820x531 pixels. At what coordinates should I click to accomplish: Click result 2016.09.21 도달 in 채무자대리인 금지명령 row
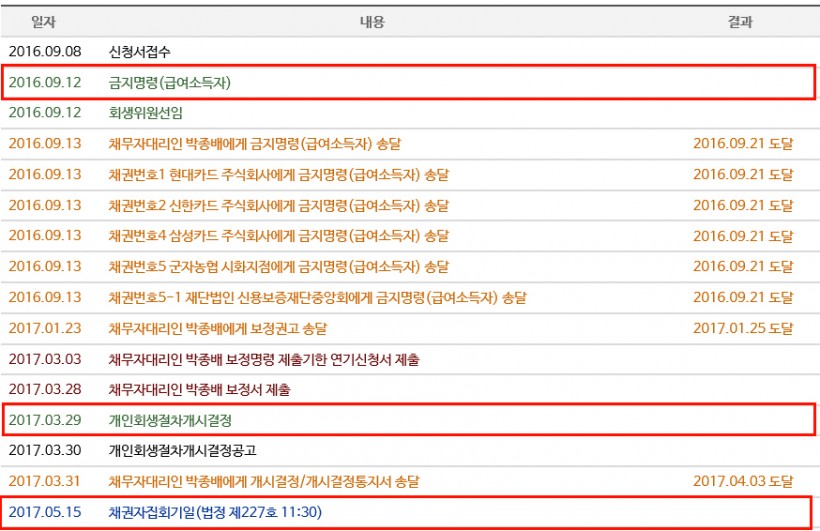743,143
